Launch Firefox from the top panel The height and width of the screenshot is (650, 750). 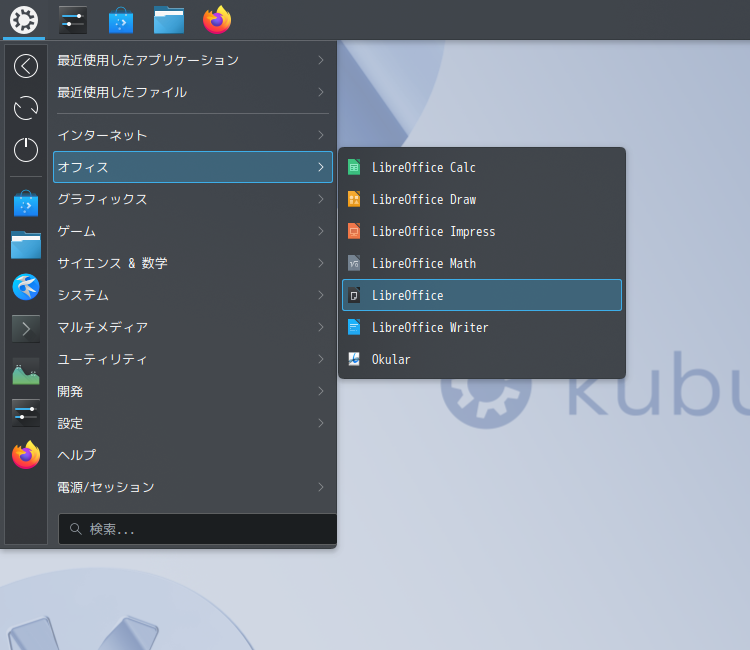217,20
